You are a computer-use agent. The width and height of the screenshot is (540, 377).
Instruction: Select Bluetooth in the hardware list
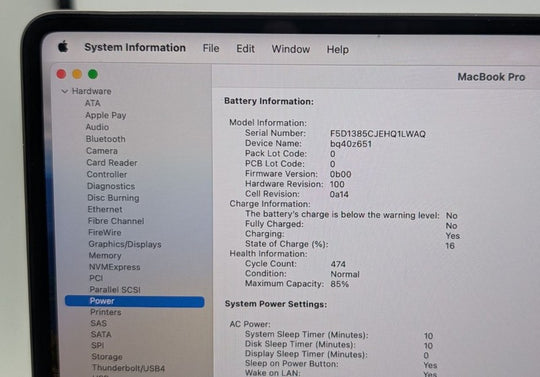click(105, 139)
